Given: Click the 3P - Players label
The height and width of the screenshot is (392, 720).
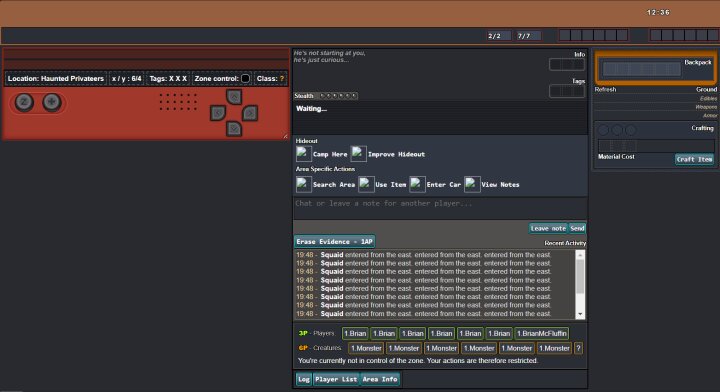Looking at the screenshot, I should pos(316,333).
